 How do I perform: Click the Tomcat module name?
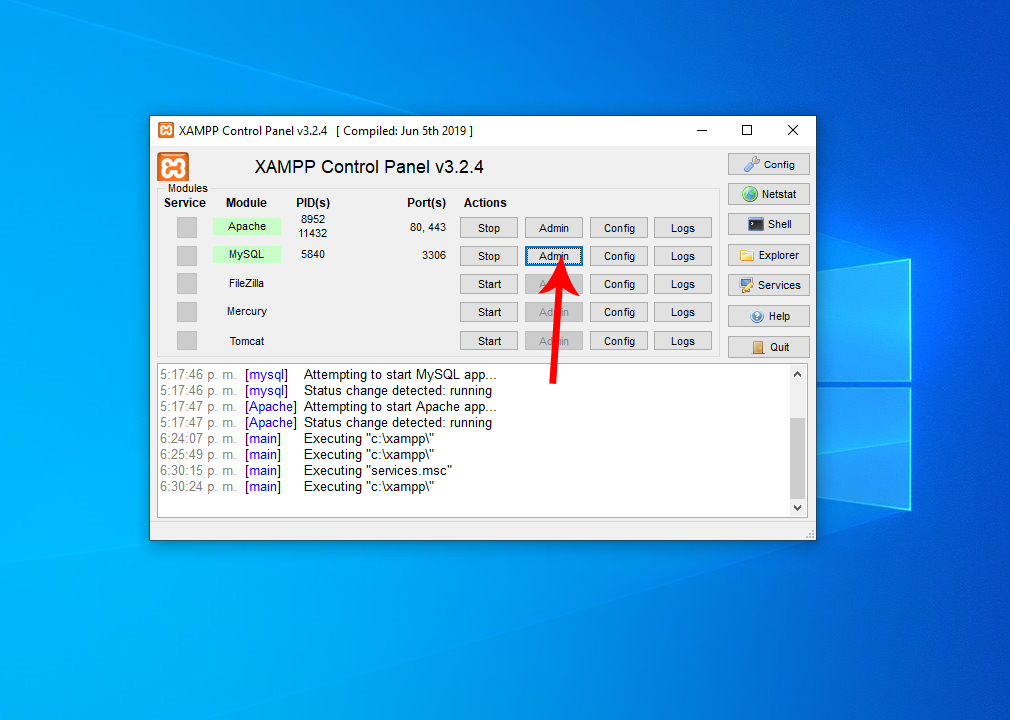247,341
